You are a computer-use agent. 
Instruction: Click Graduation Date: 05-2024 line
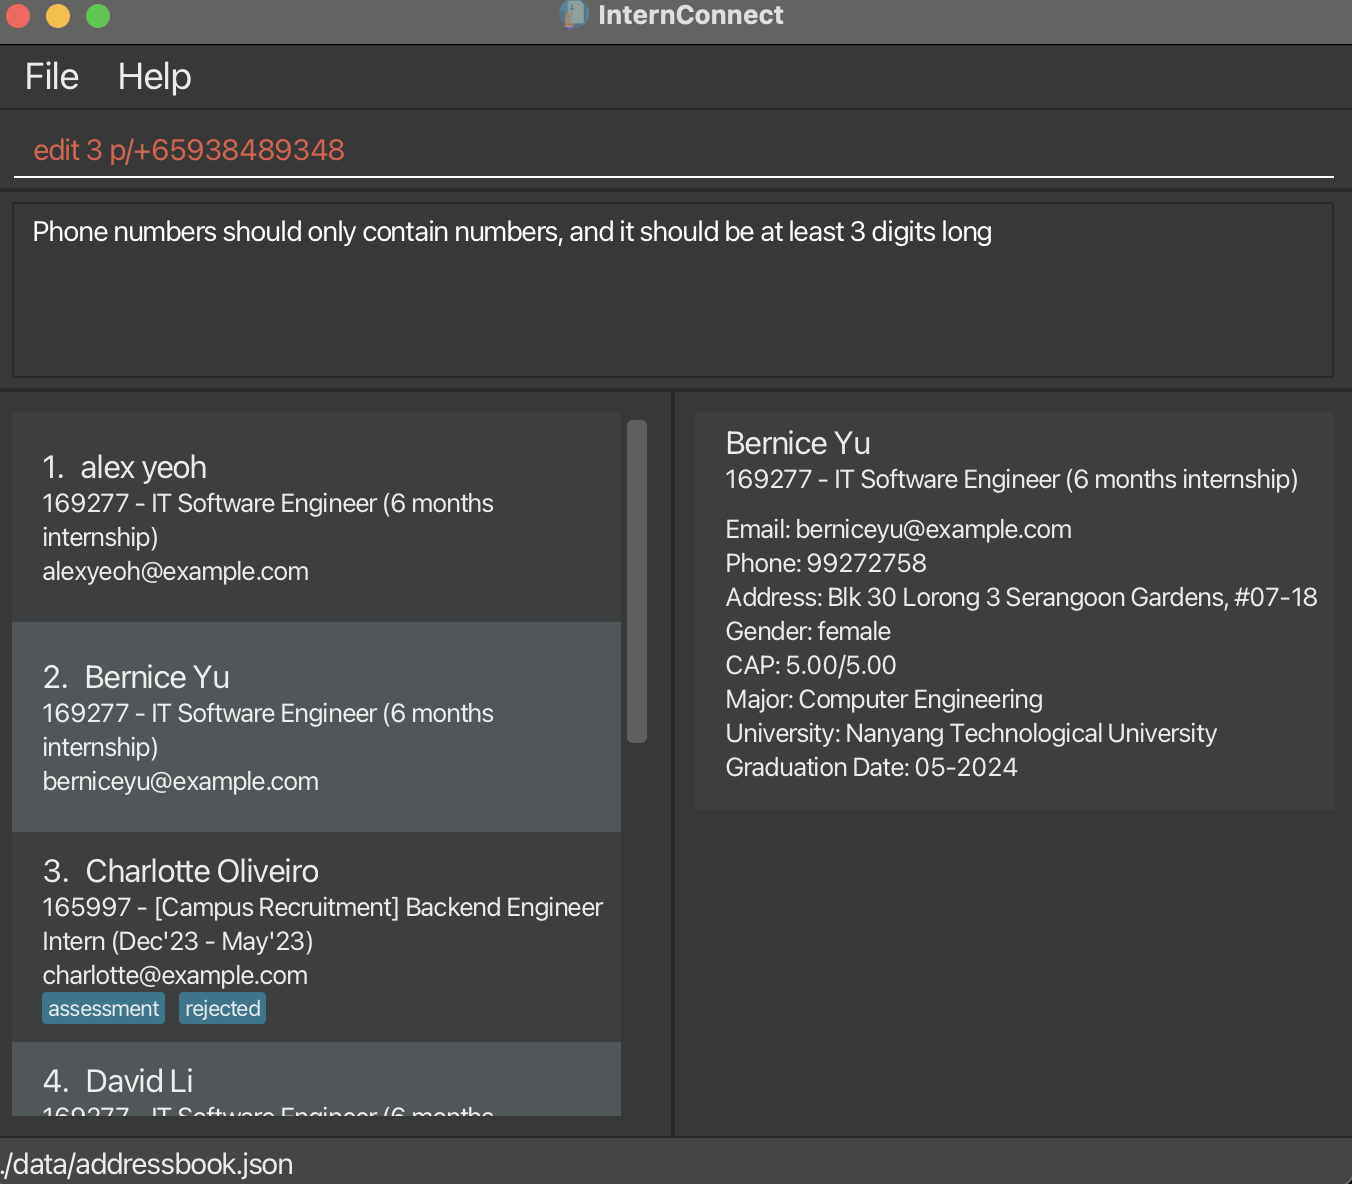pyautogui.click(x=871, y=767)
